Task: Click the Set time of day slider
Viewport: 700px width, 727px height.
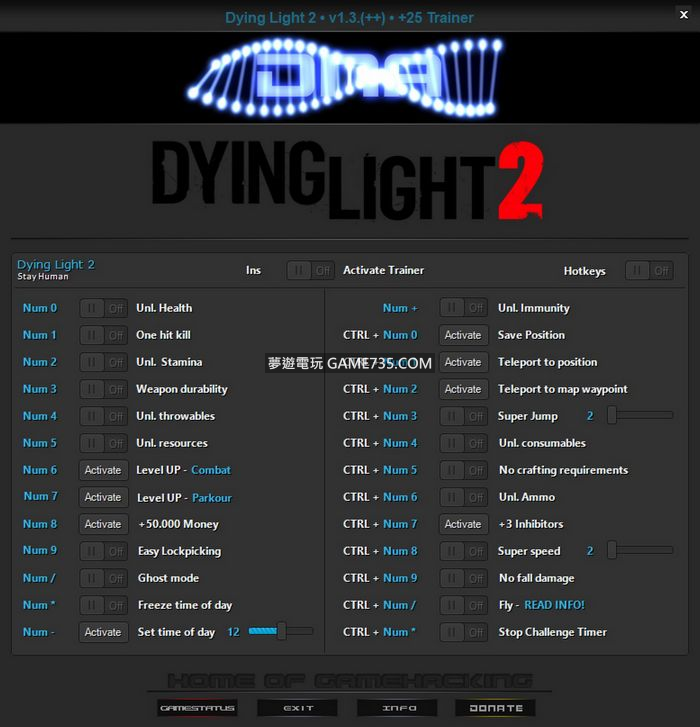Action: pyautogui.click(x=281, y=631)
